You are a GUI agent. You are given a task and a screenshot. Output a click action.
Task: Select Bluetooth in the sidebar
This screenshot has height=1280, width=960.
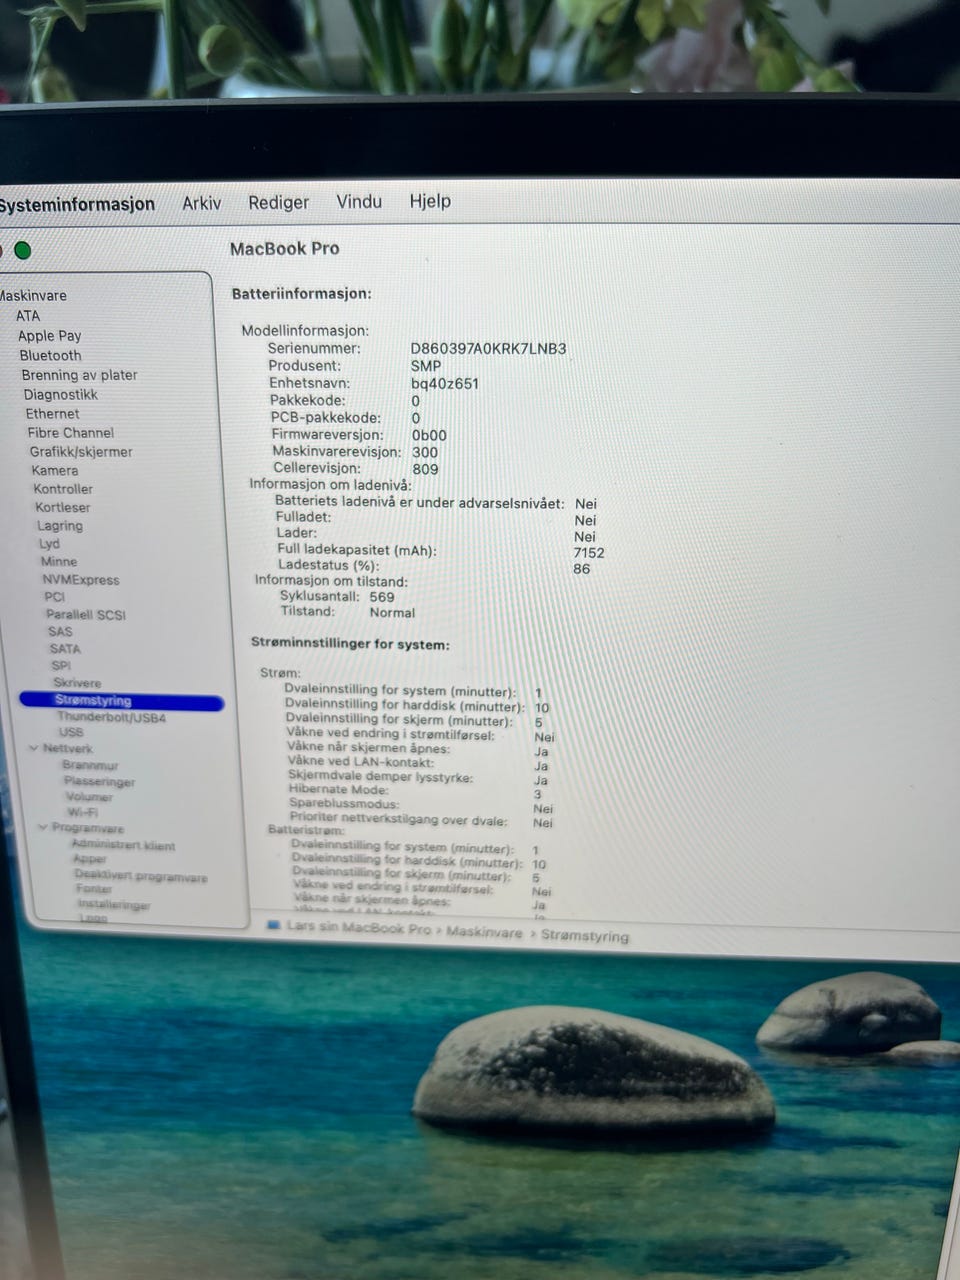(x=51, y=355)
